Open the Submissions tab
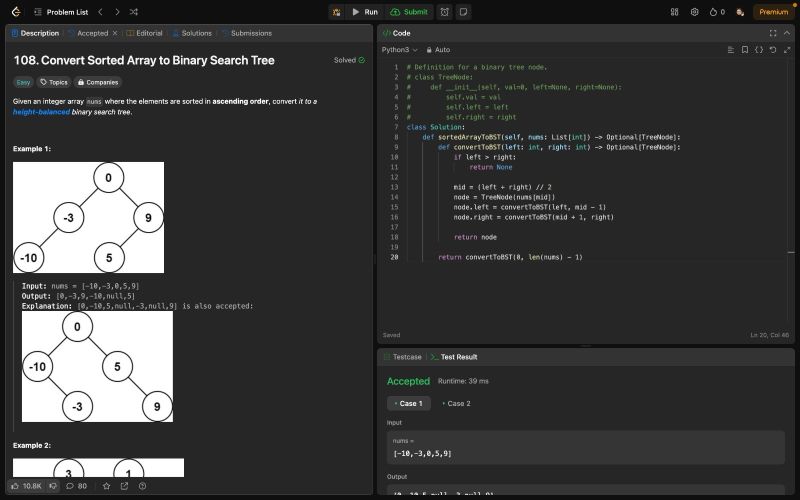This screenshot has width=800, height=500. tap(246, 33)
